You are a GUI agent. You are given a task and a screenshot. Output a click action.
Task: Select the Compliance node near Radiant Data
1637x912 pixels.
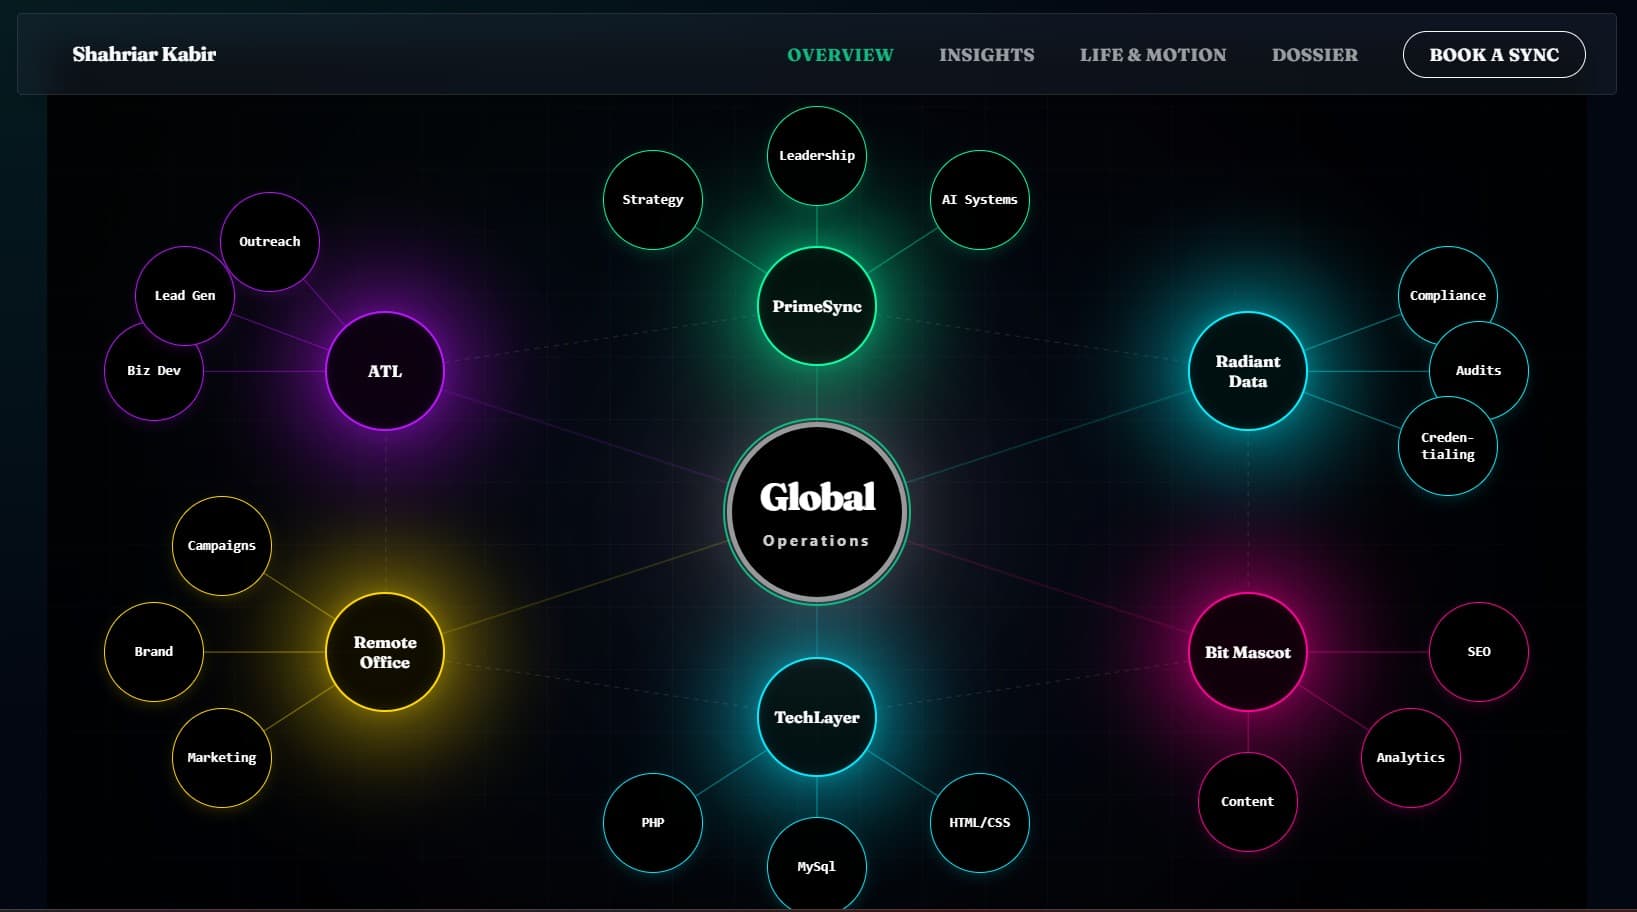[x=1446, y=294]
